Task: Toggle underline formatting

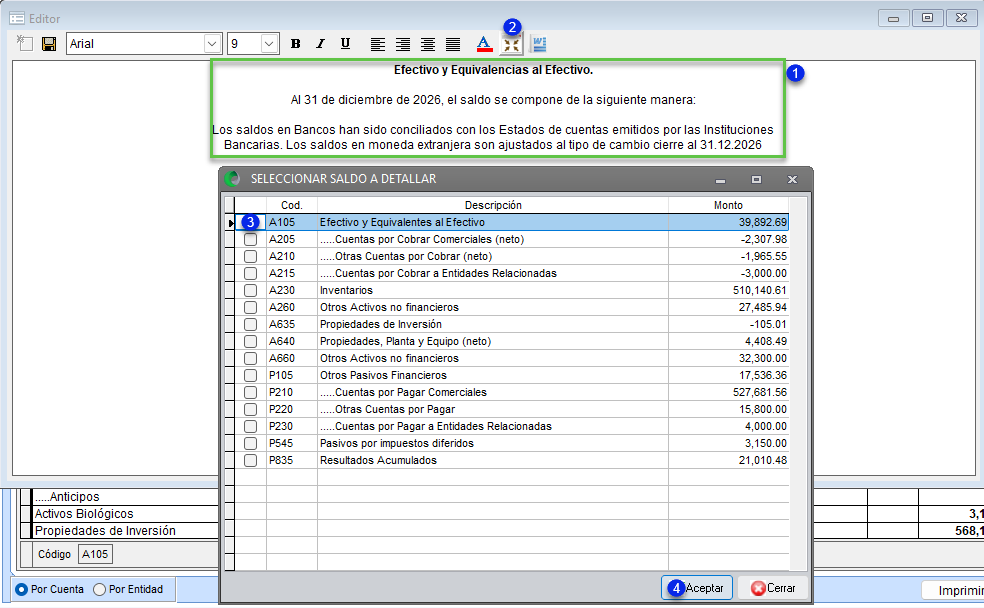Action: (345, 44)
